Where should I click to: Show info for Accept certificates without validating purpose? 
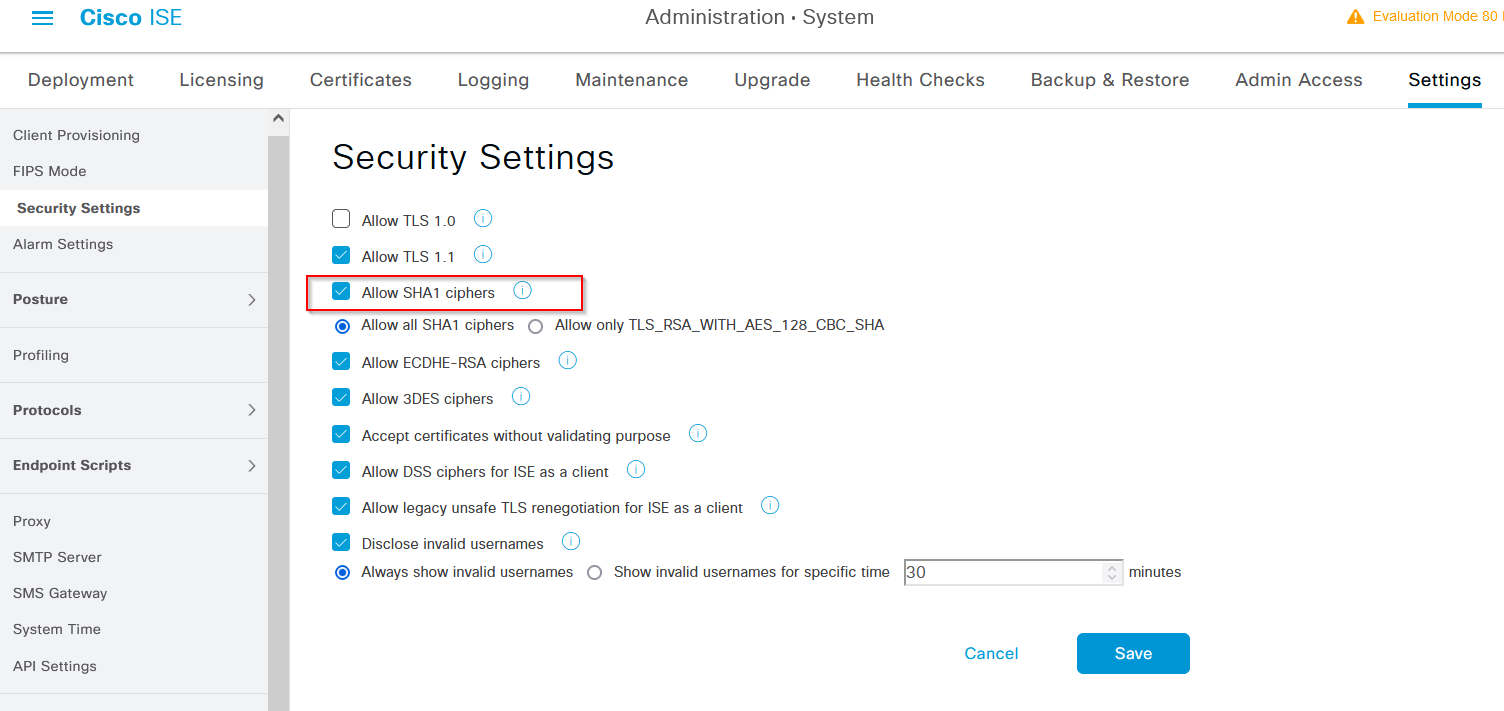698,434
